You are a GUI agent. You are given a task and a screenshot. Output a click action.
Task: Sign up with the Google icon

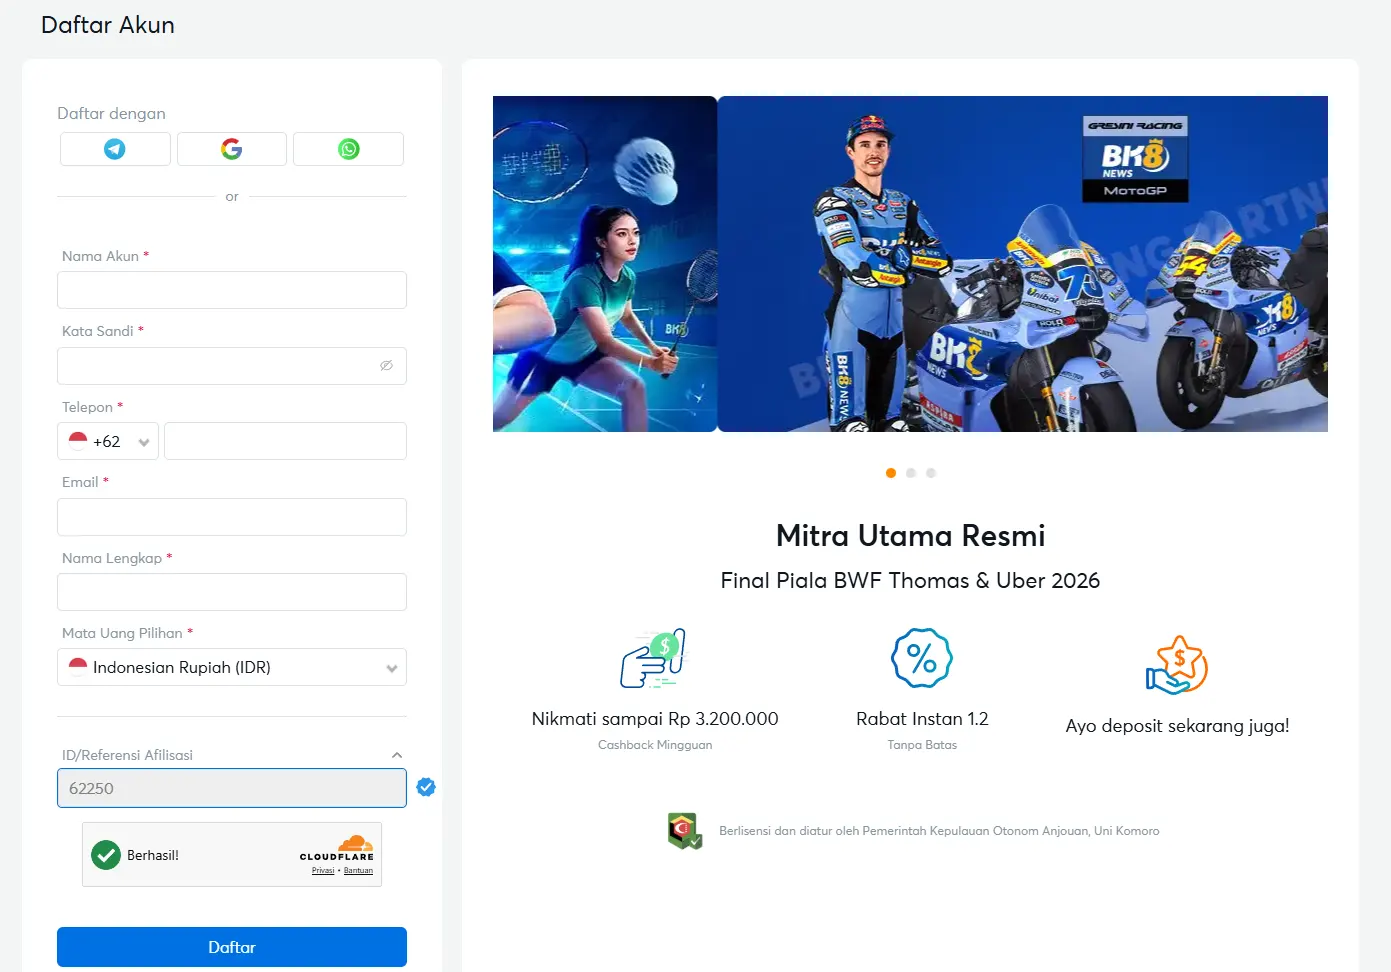(x=232, y=149)
